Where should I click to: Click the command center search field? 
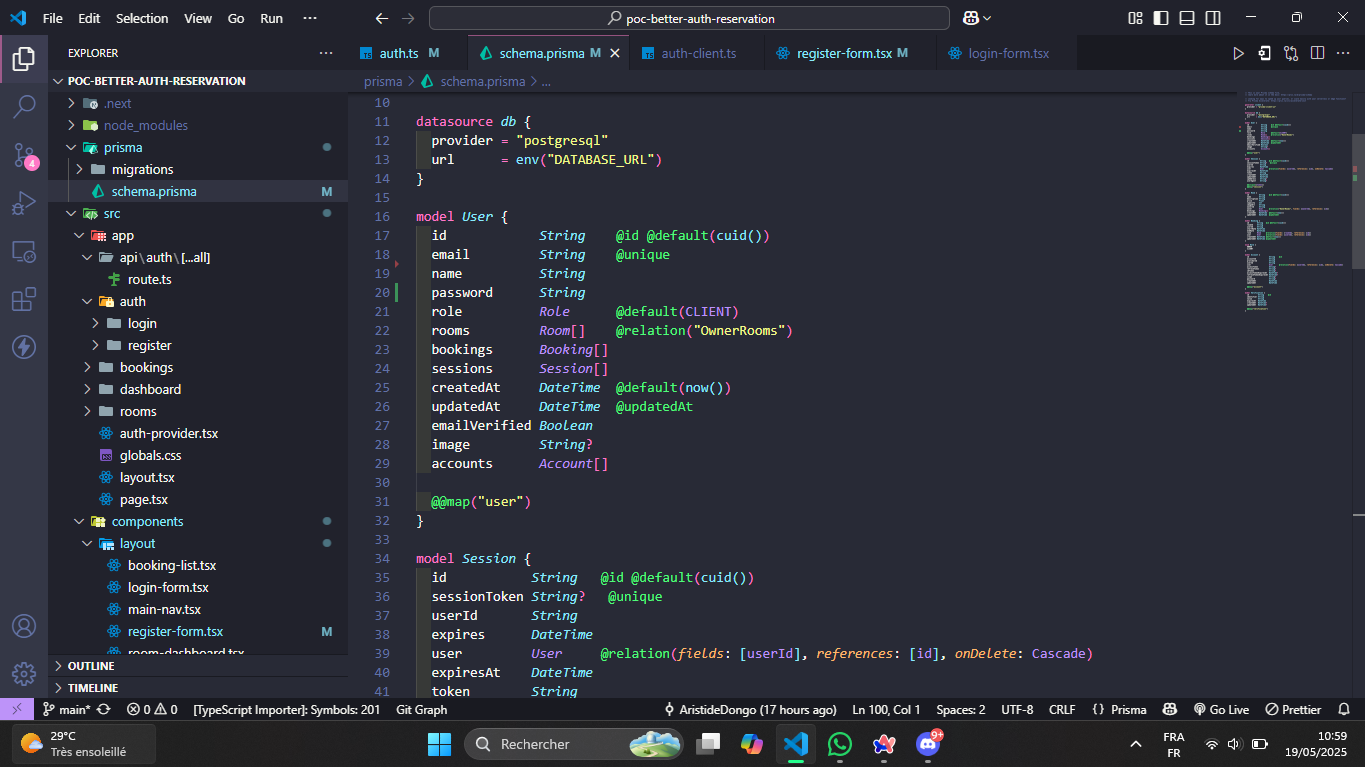pos(689,18)
